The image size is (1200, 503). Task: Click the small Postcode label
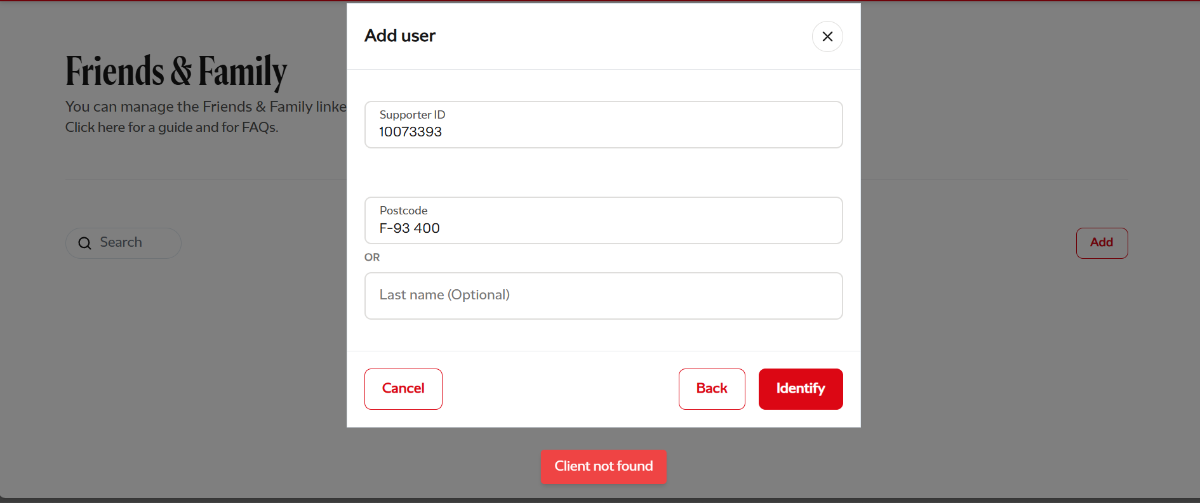pyautogui.click(x=403, y=211)
